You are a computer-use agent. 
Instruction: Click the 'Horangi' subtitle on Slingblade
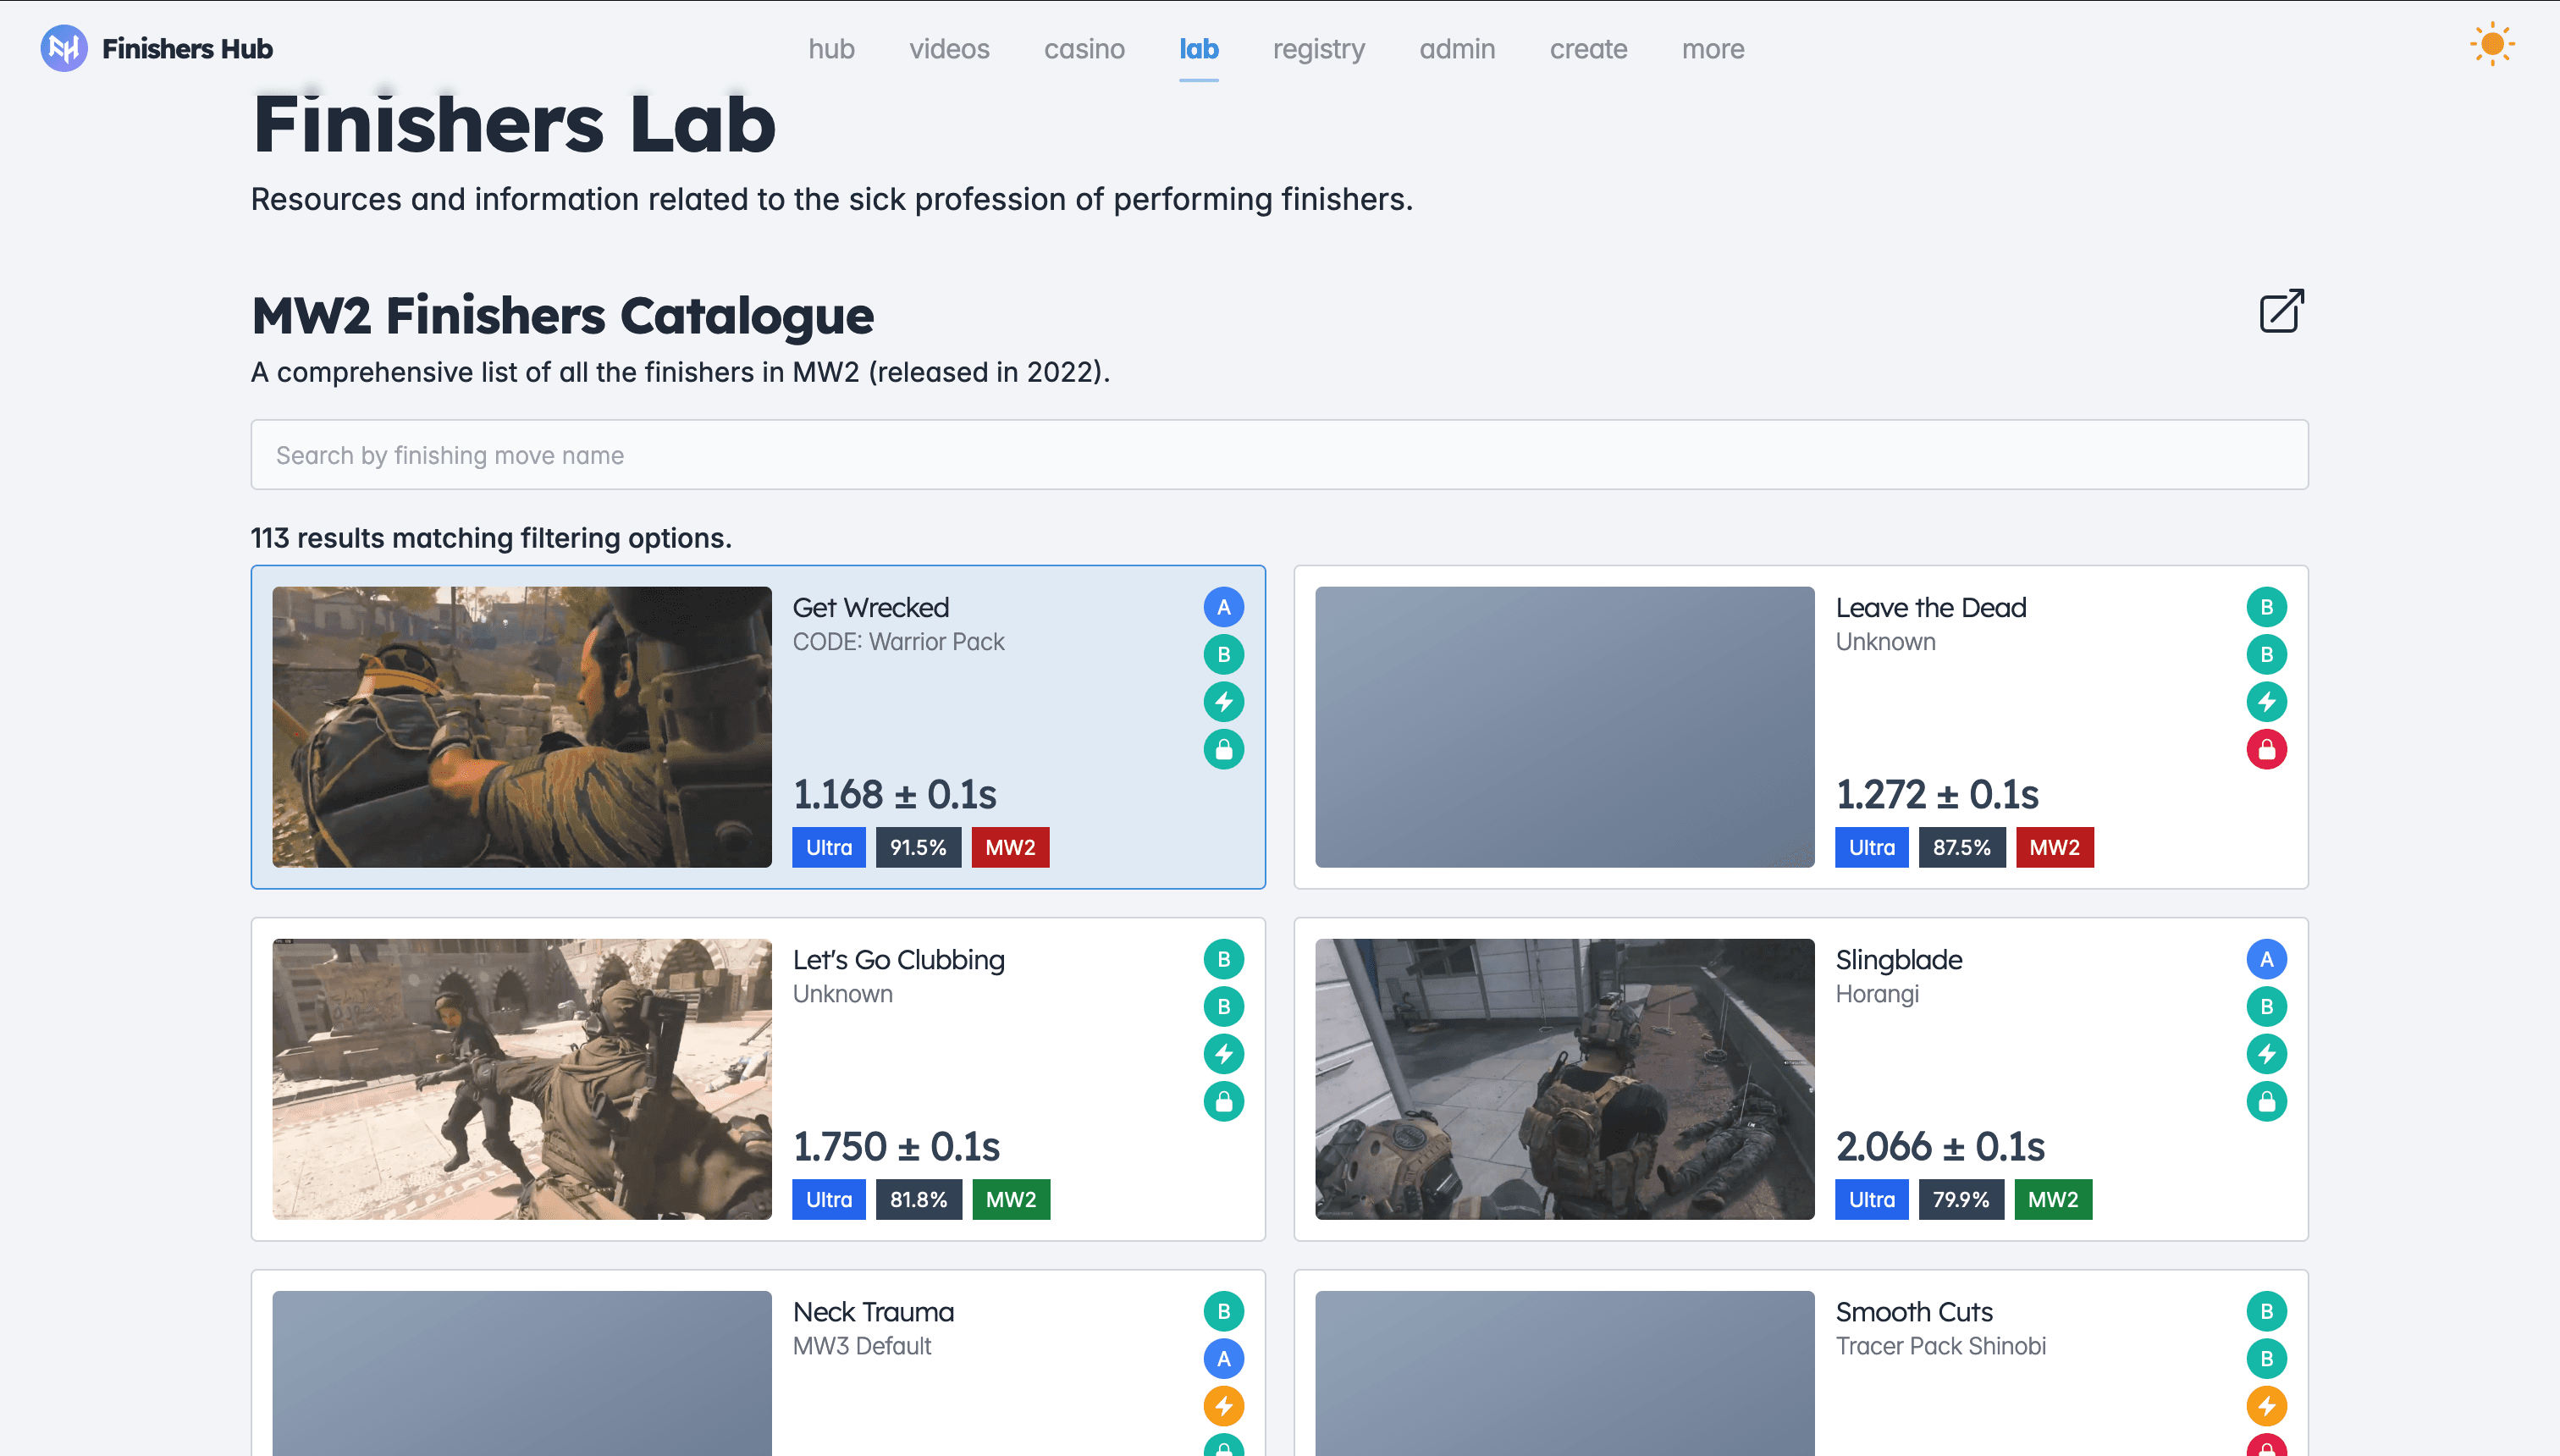click(x=1877, y=994)
